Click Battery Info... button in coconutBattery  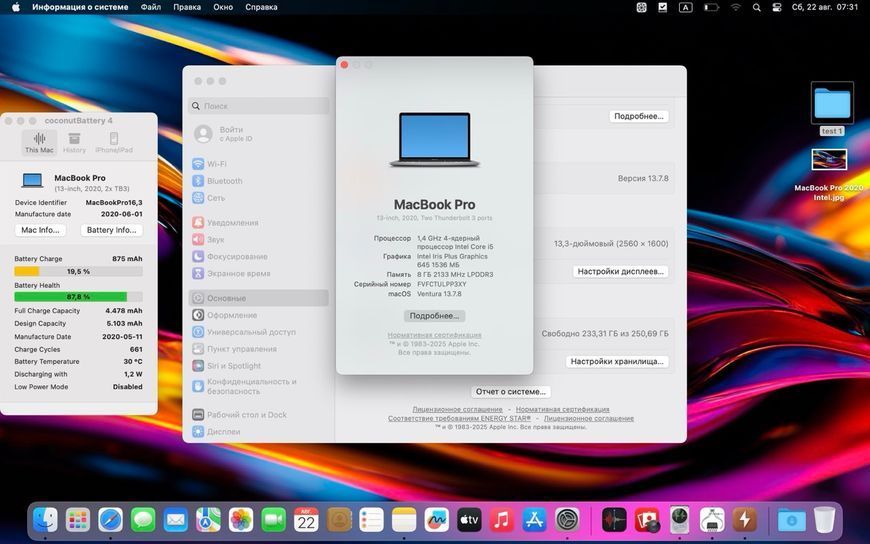tap(112, 230)
